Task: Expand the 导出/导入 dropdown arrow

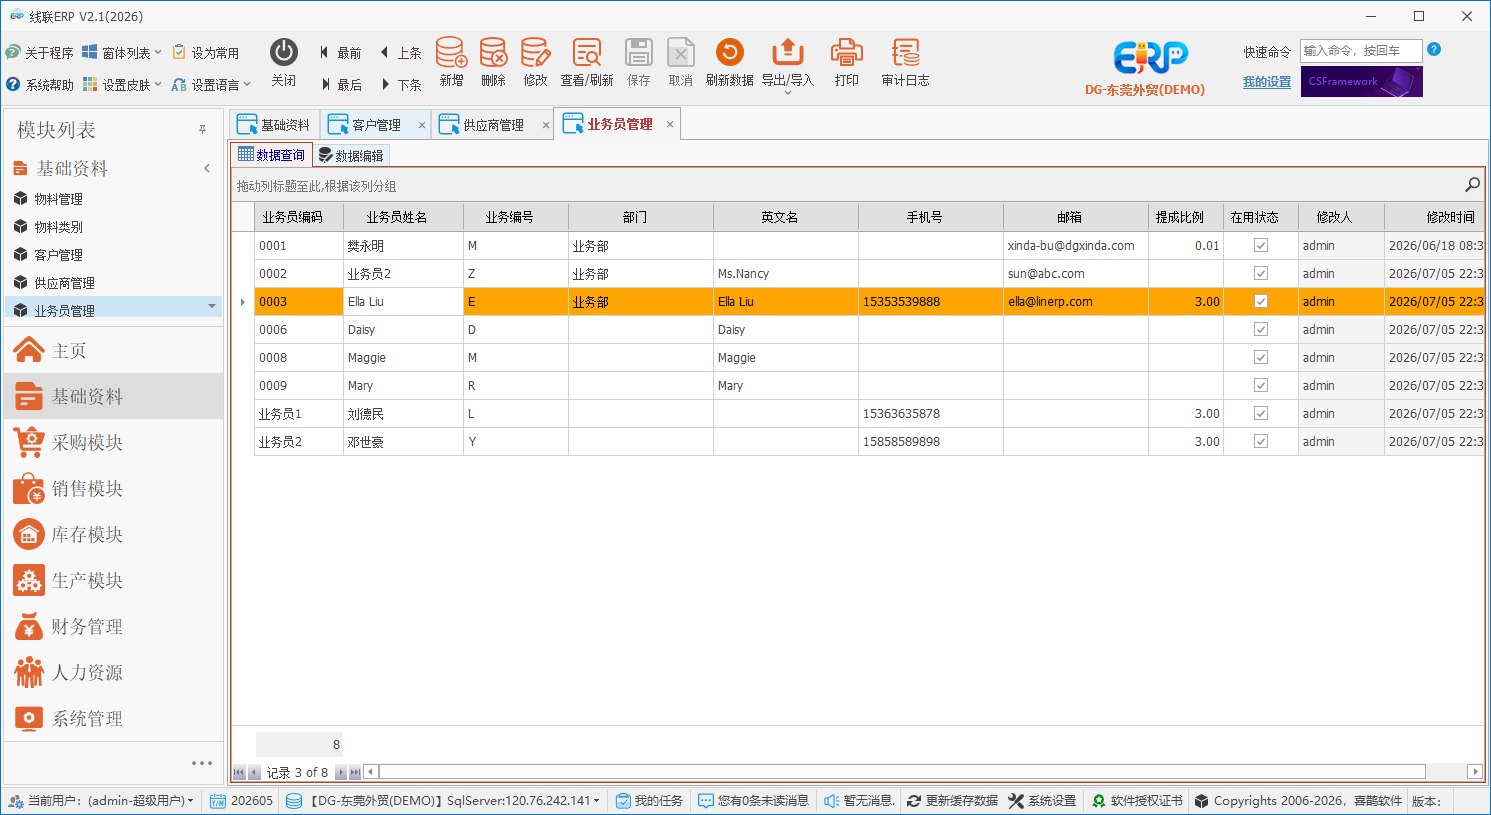Action: point(788,93)
